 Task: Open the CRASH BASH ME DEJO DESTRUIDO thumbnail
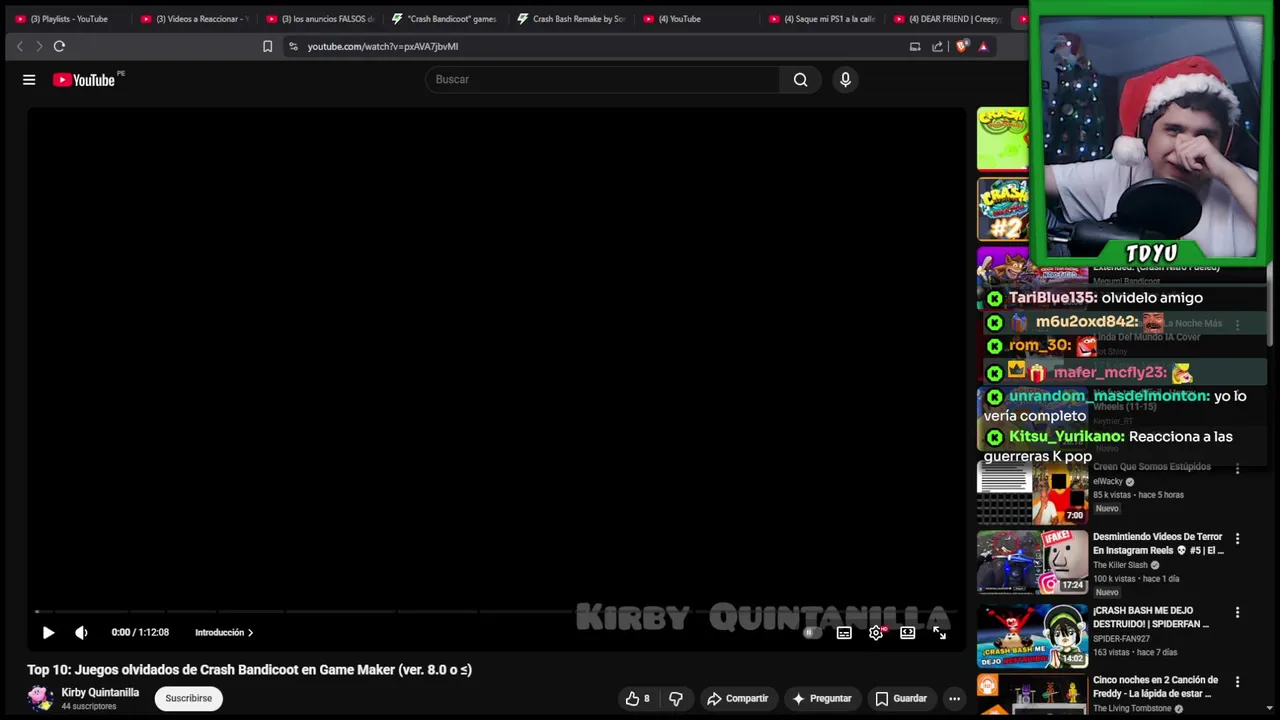pyautogui.click(x=1032, y=635)
